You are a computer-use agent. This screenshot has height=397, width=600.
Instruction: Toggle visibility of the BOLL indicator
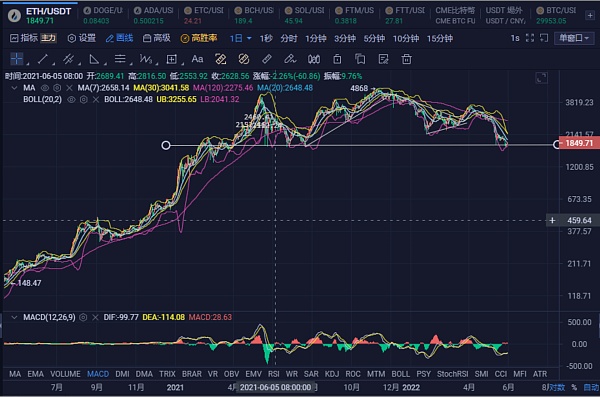(x=71, y=100)
